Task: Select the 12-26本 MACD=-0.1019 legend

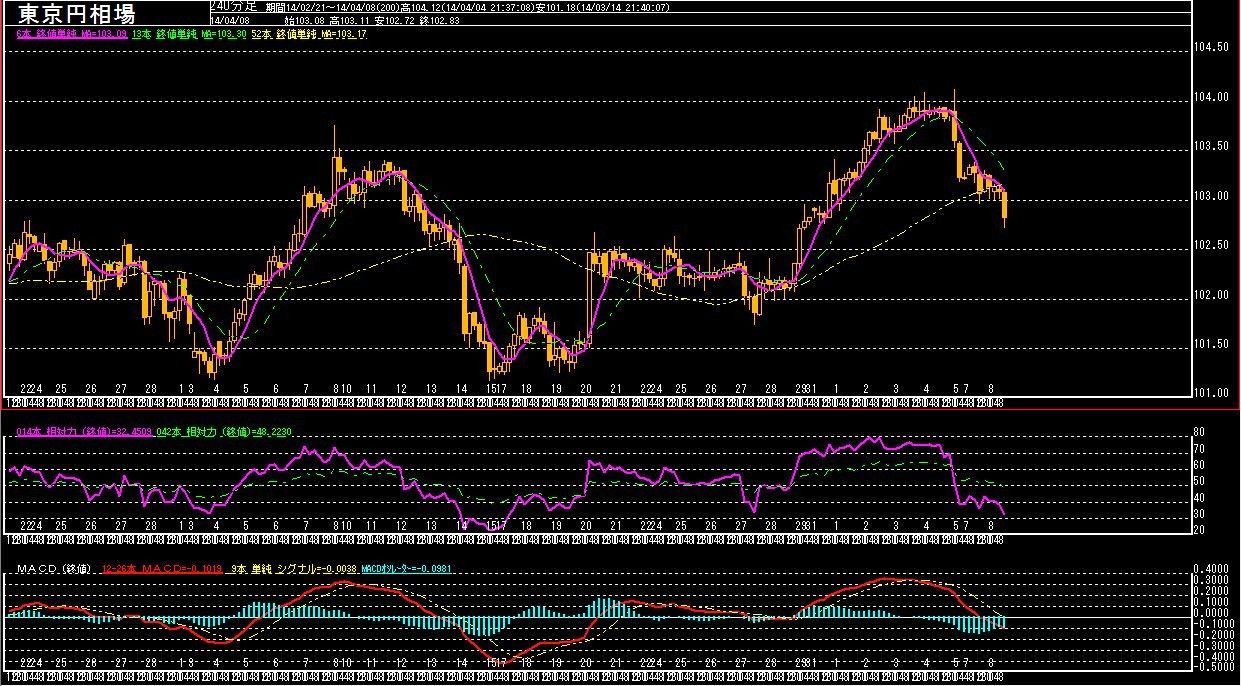Action: 162,570
